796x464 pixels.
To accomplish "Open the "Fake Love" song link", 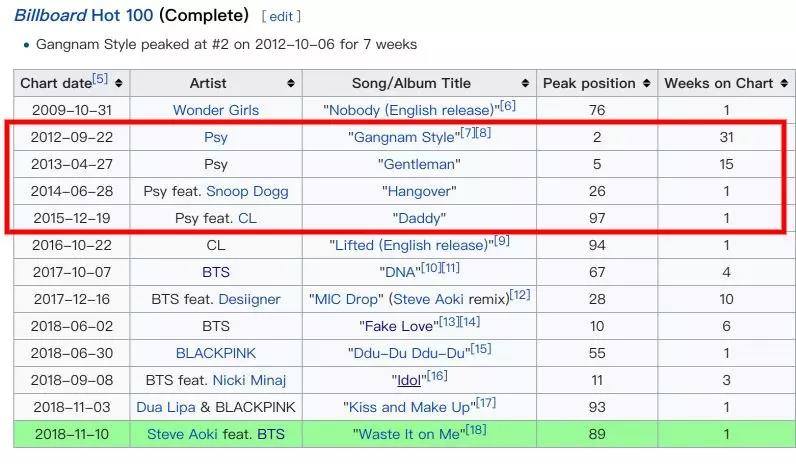I will [x=398, y=326].
